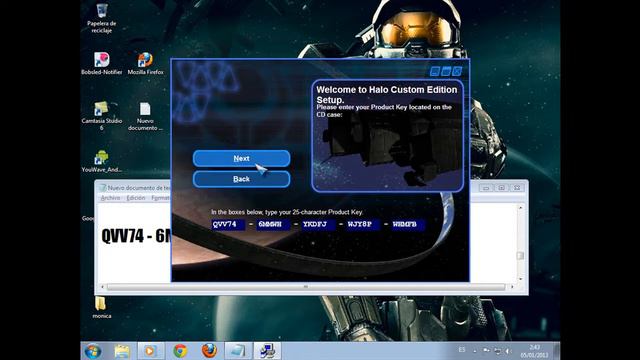Click Notepad horizontal scrollbar
The width and height of the screenshot is (640, 360).
point(306,287)
